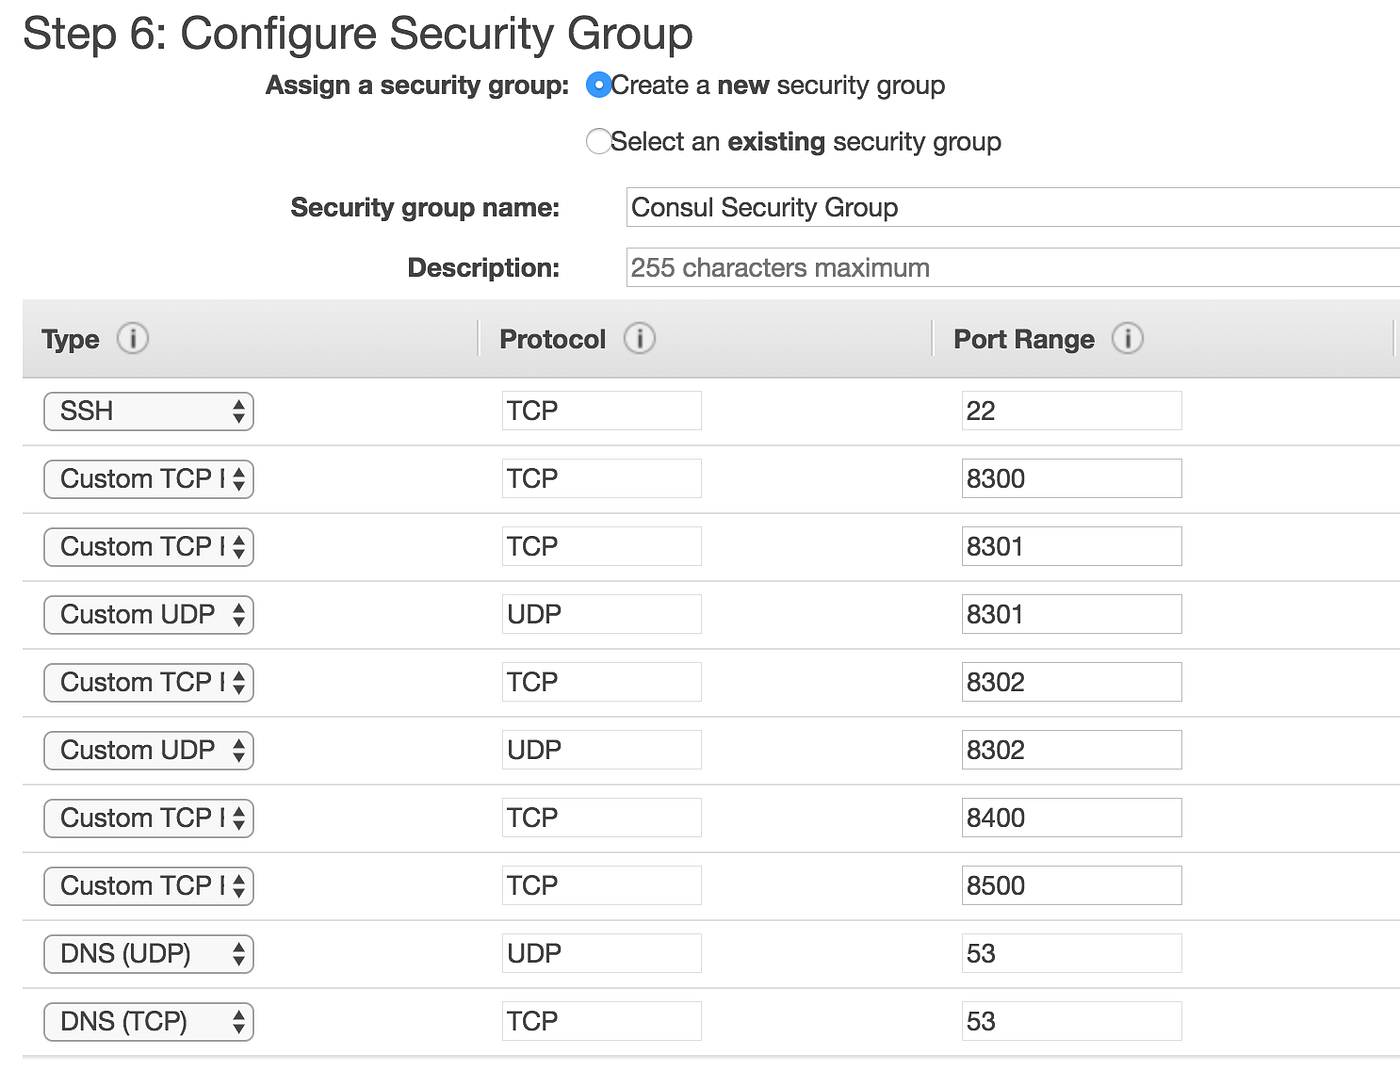1400x1083 pixels.
Task: Open the SSH rule type dropdown
Action: click(x=148, y=411)
